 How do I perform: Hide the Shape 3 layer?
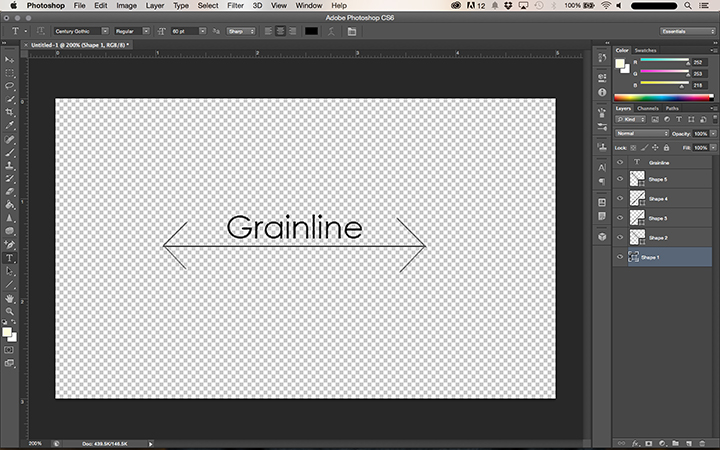pos(619,218)
